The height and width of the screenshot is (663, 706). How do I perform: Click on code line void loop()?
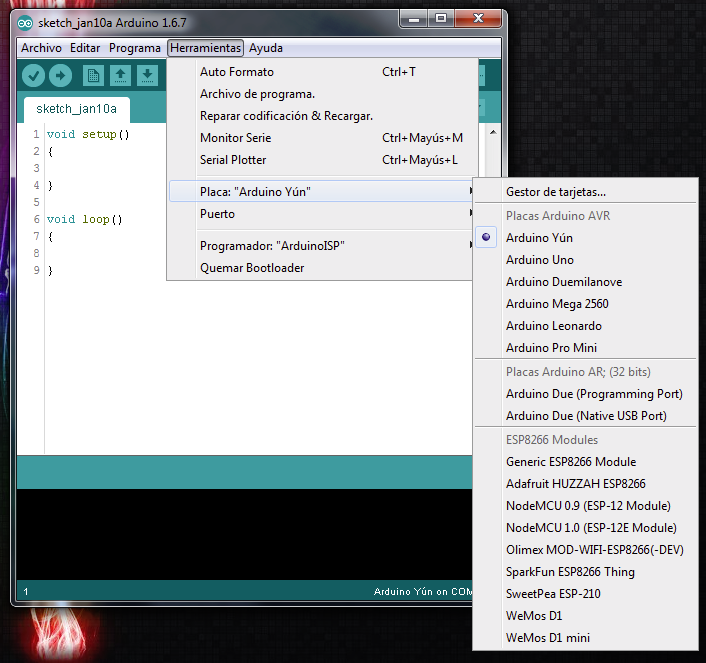tap(85, 219)
